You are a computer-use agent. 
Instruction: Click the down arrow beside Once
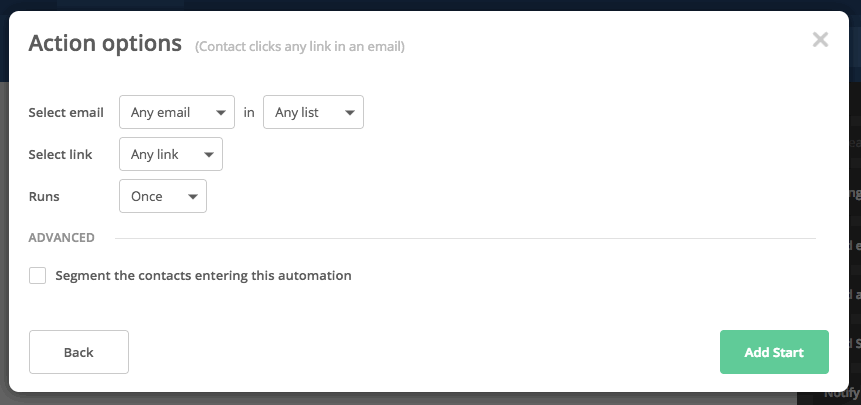tap(192, 197)
